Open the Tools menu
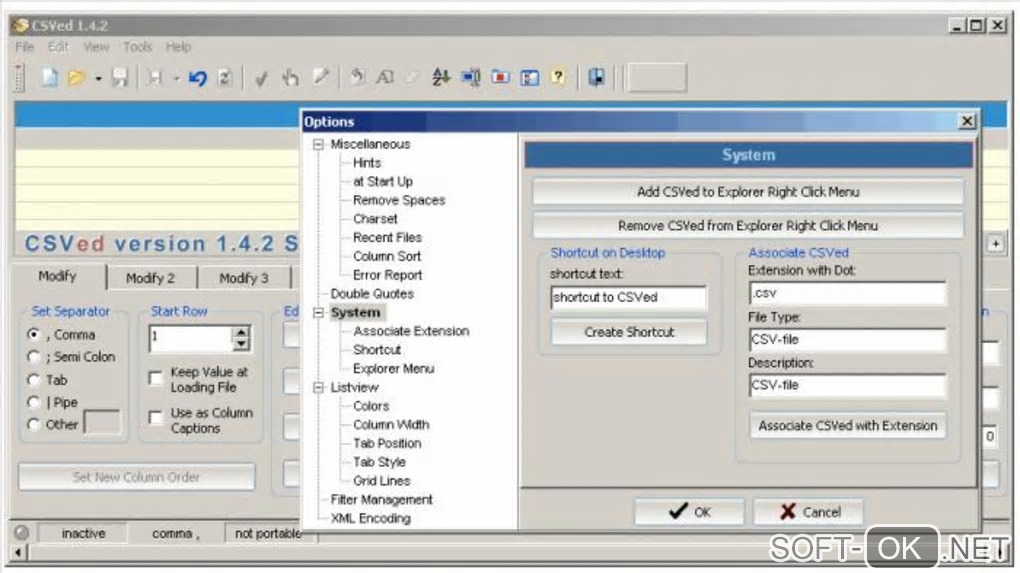 (137, 47)
